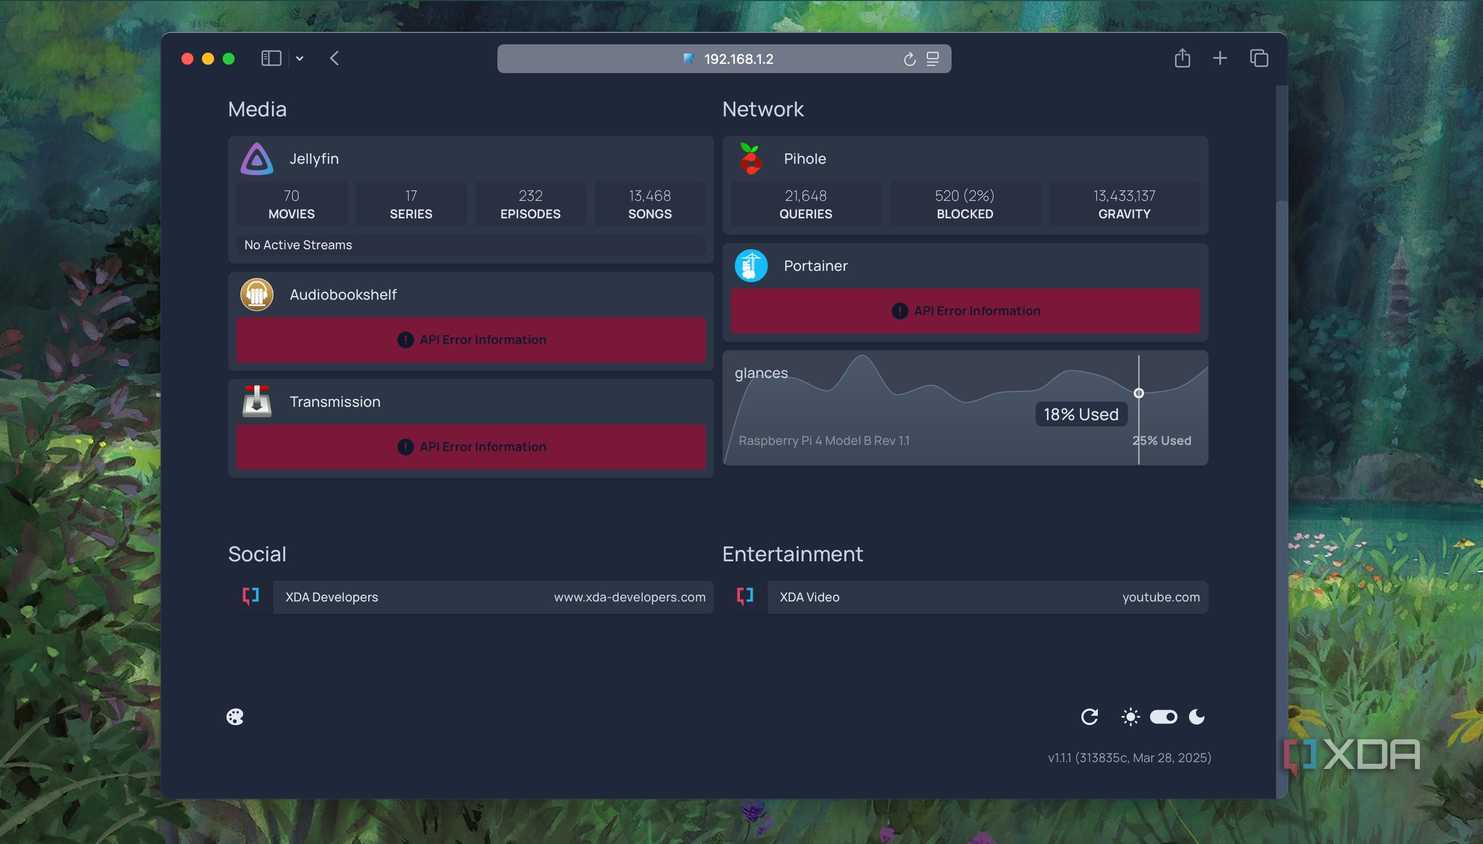Click the glances chart marker point
Screen dimensions: 1483x844
click(1138, 393)
